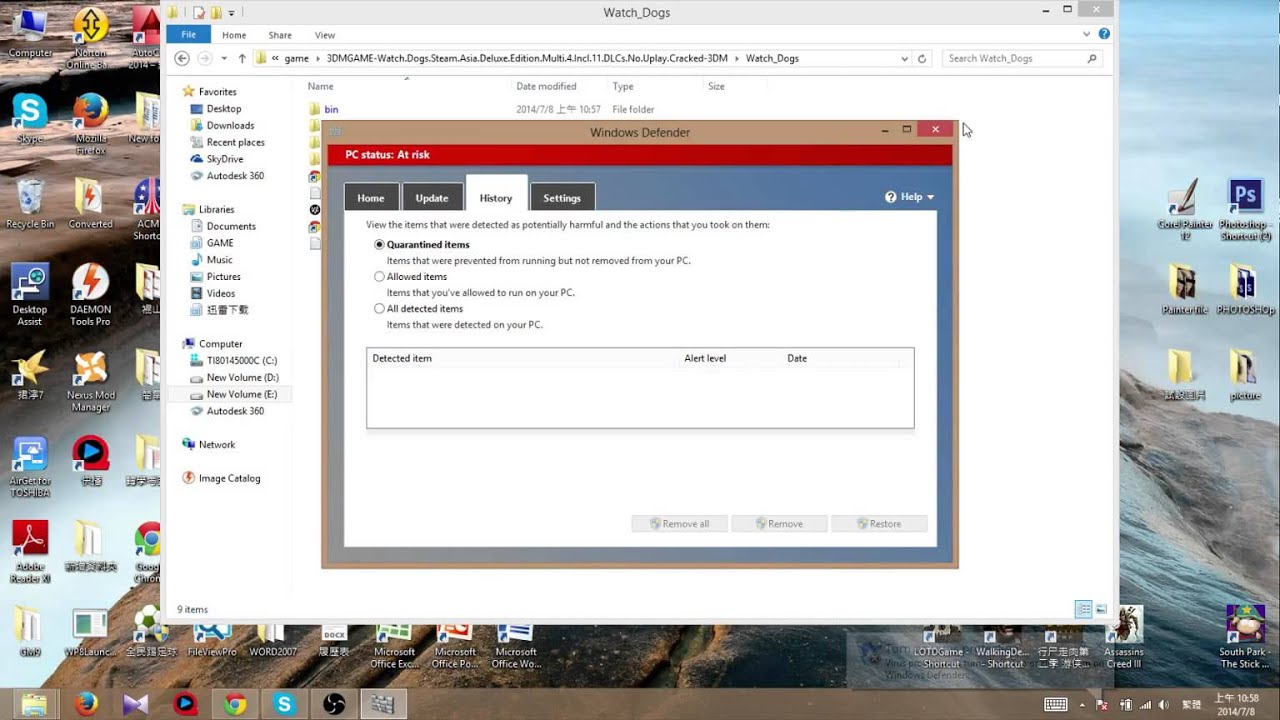The height and width of the screenshot is (720, 1280).
Task: Go up one folder level in Explorer
Action: 242,58
